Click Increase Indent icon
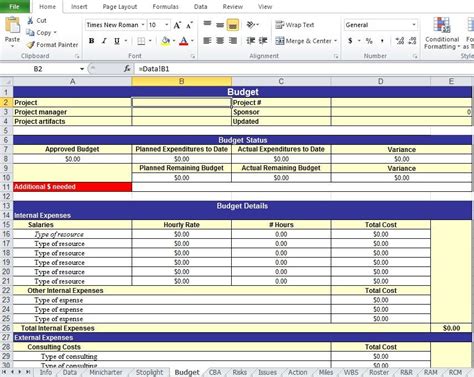This screenshot has width=474, height=377. pos(263,41)
